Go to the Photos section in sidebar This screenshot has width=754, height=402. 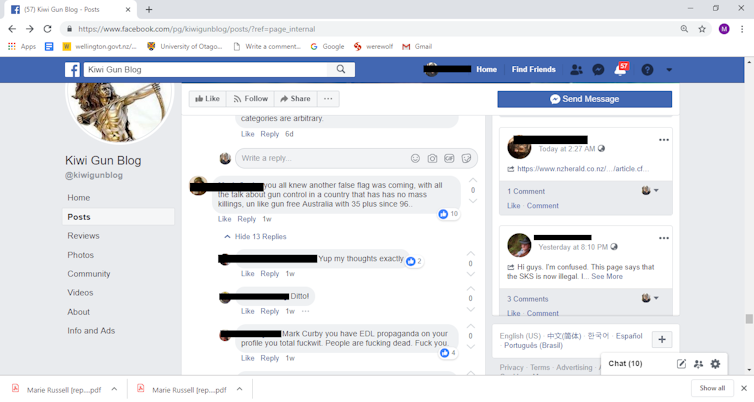[x=80, y=255]
